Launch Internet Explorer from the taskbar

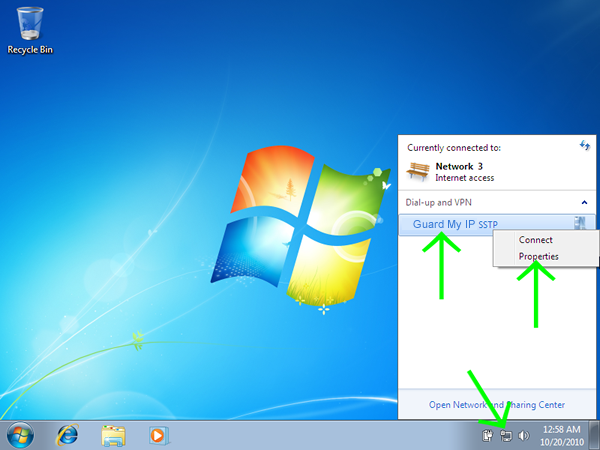(67, 435)
